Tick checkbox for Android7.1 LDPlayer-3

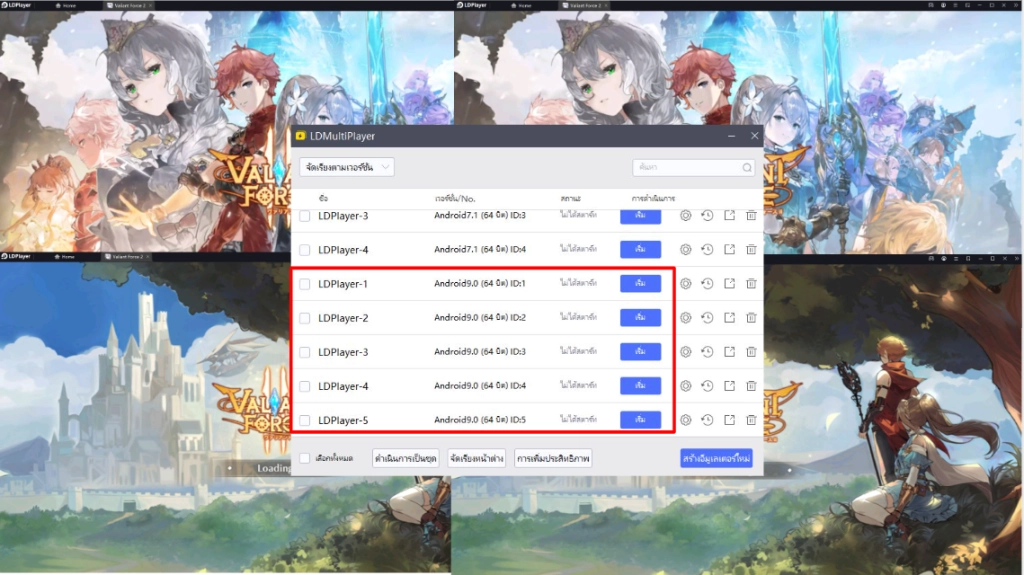click(x=304, y=216)
